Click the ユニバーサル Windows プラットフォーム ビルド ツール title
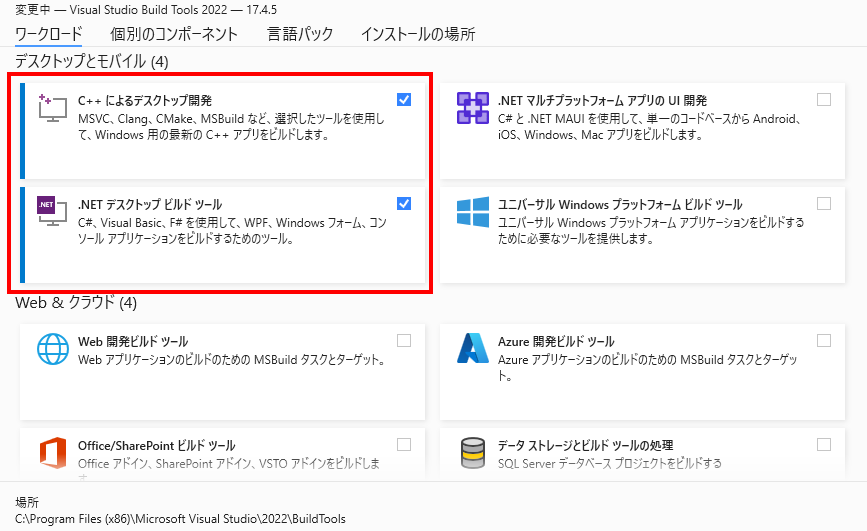The width and height of the screenshot is (867, 531). coord(620,205)
